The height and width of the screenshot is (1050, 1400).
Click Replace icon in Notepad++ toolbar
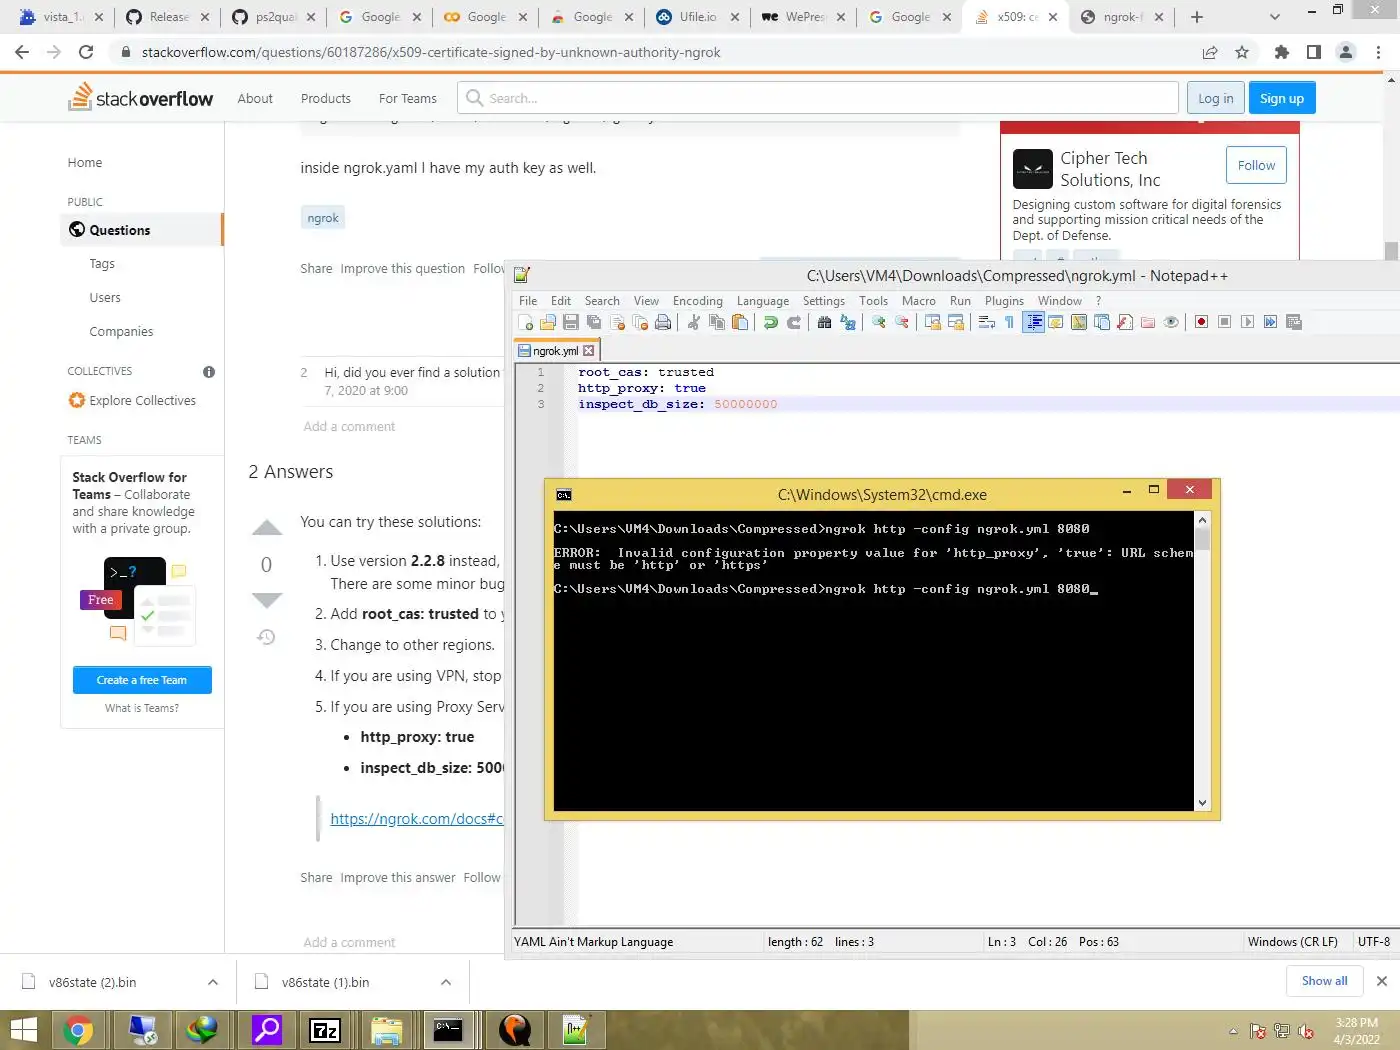pyautogui.click(x=848, y=322)
